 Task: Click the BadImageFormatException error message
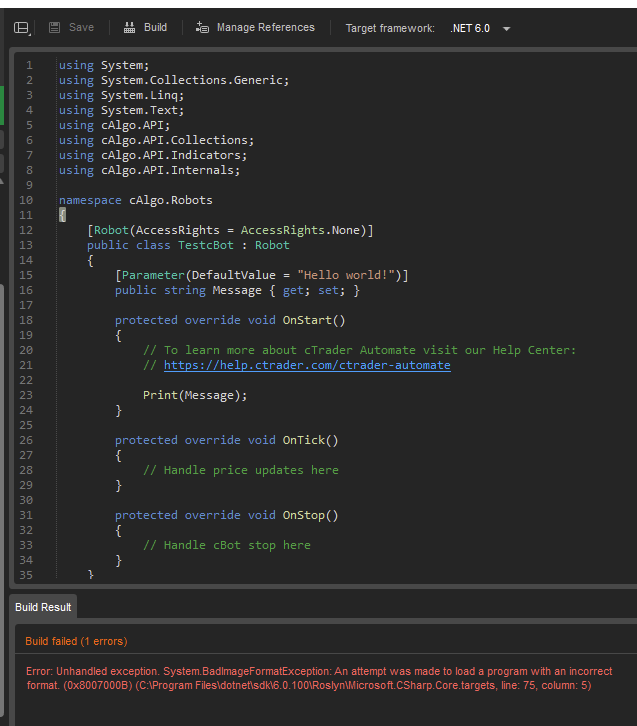[319, 678]
